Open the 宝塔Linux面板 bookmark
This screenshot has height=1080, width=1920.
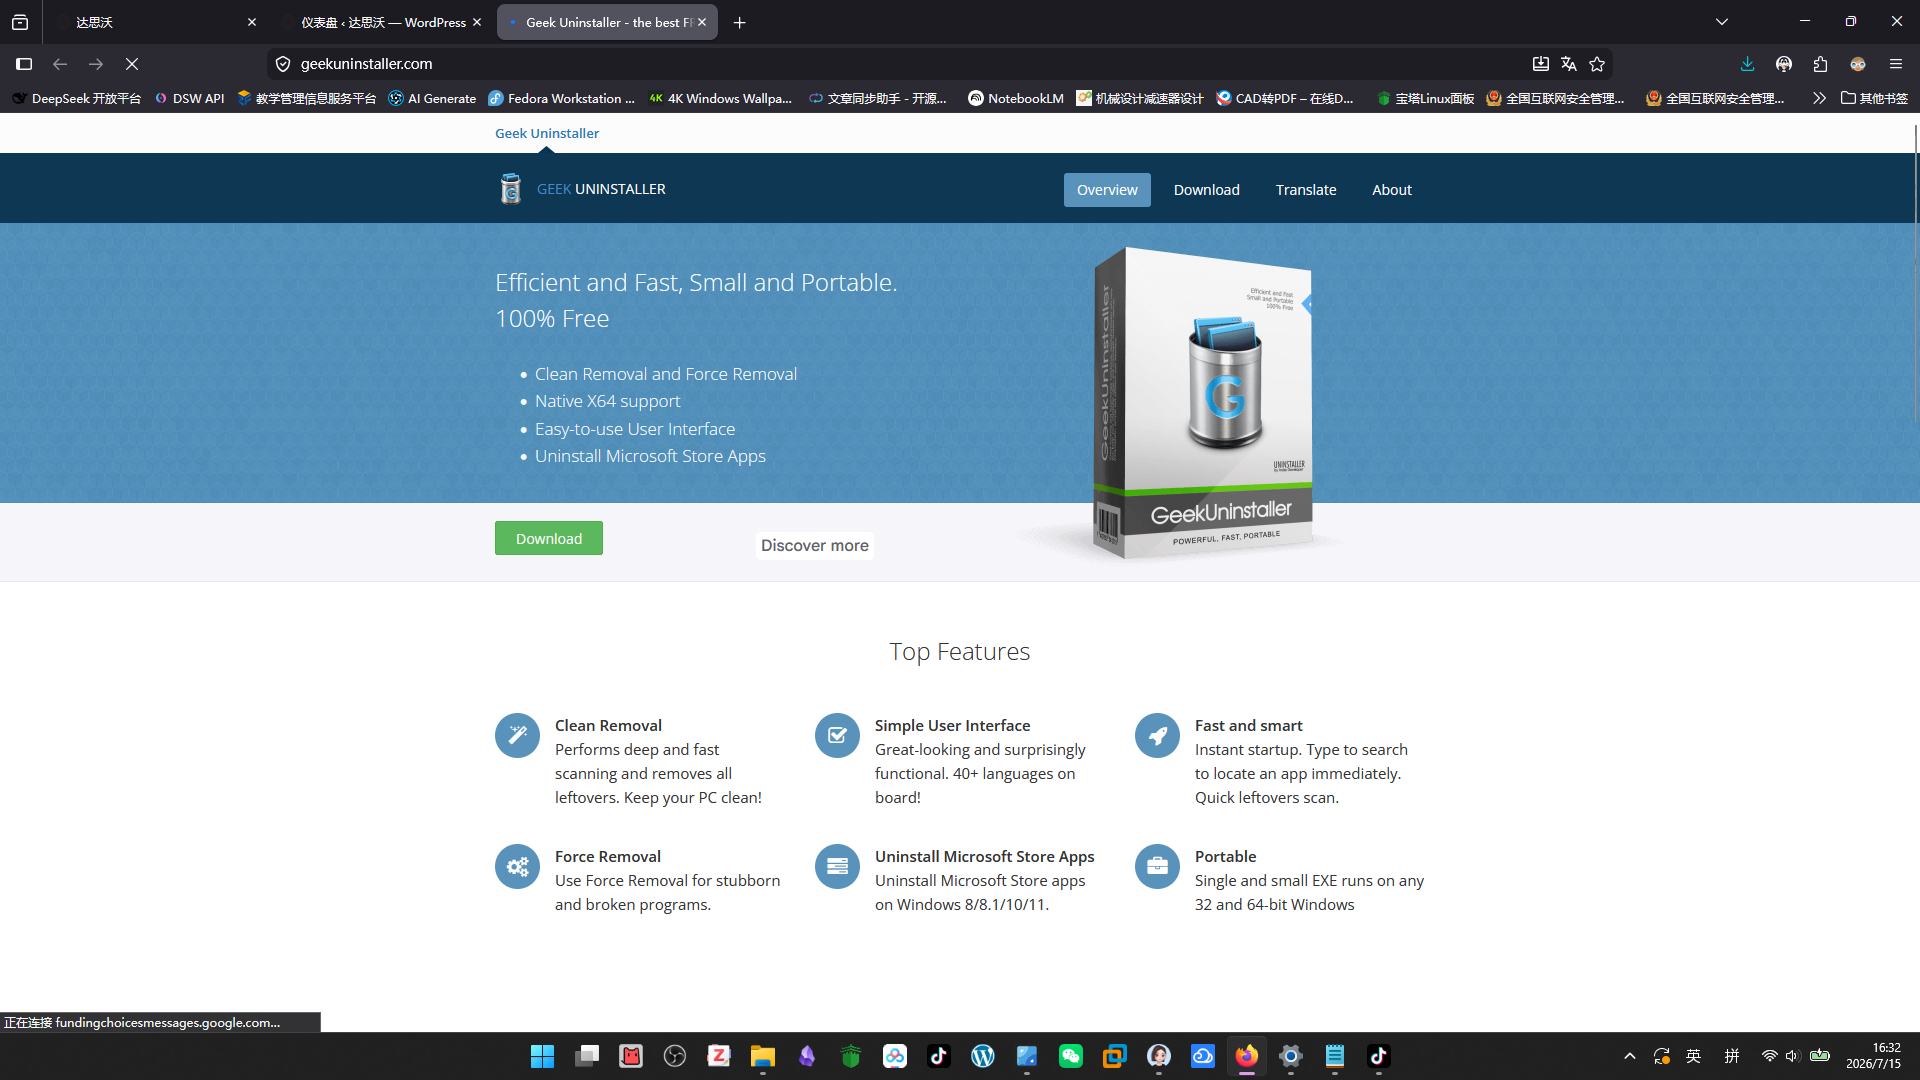(1425, 98)
